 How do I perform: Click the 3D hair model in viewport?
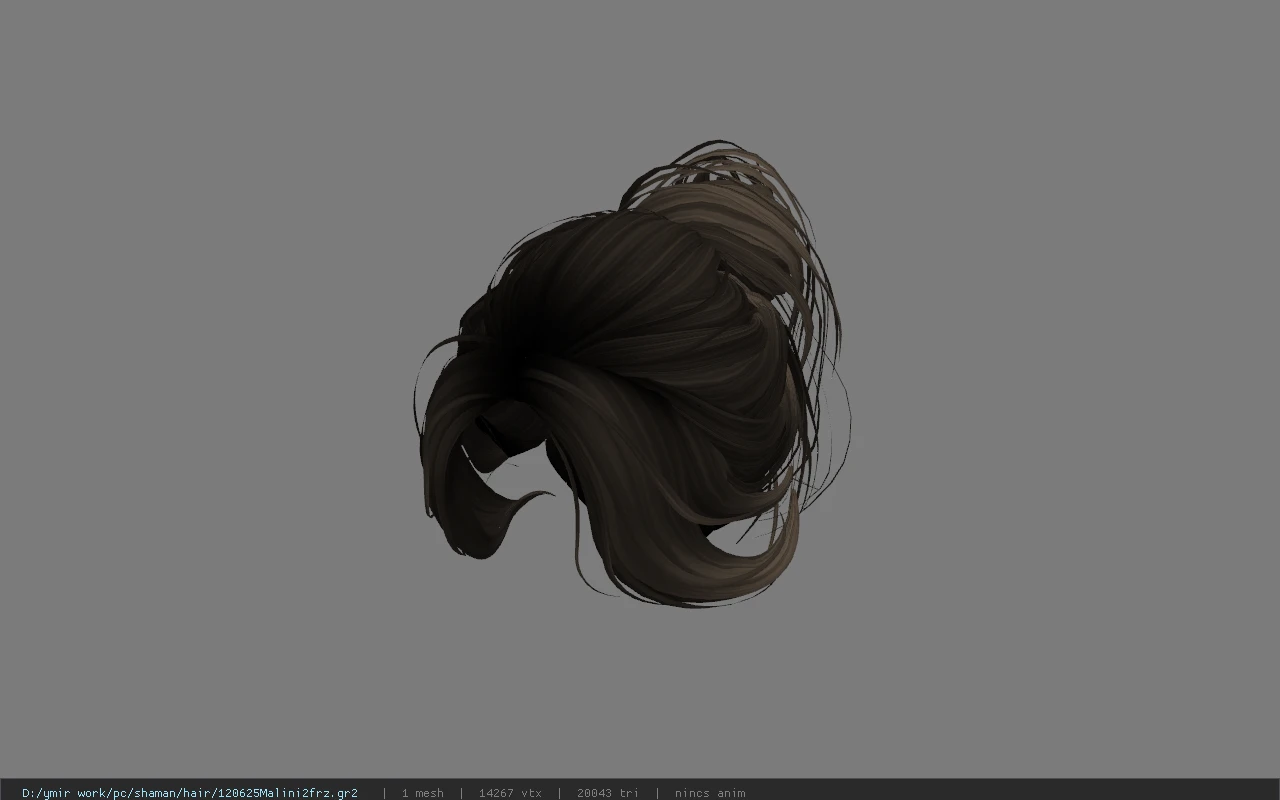632,375
